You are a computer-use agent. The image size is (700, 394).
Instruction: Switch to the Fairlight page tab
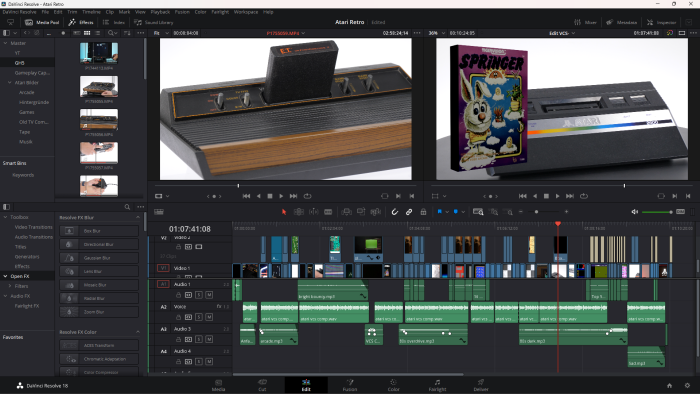click(x=437, y=385)
